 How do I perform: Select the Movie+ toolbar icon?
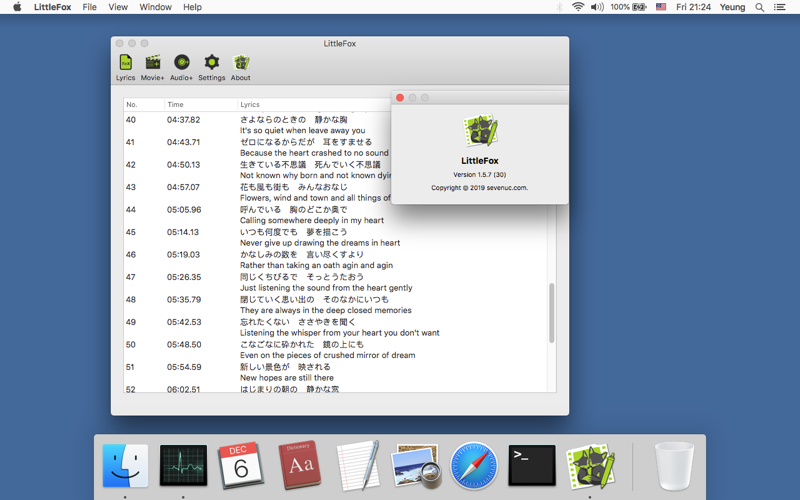tap(152, 67)
